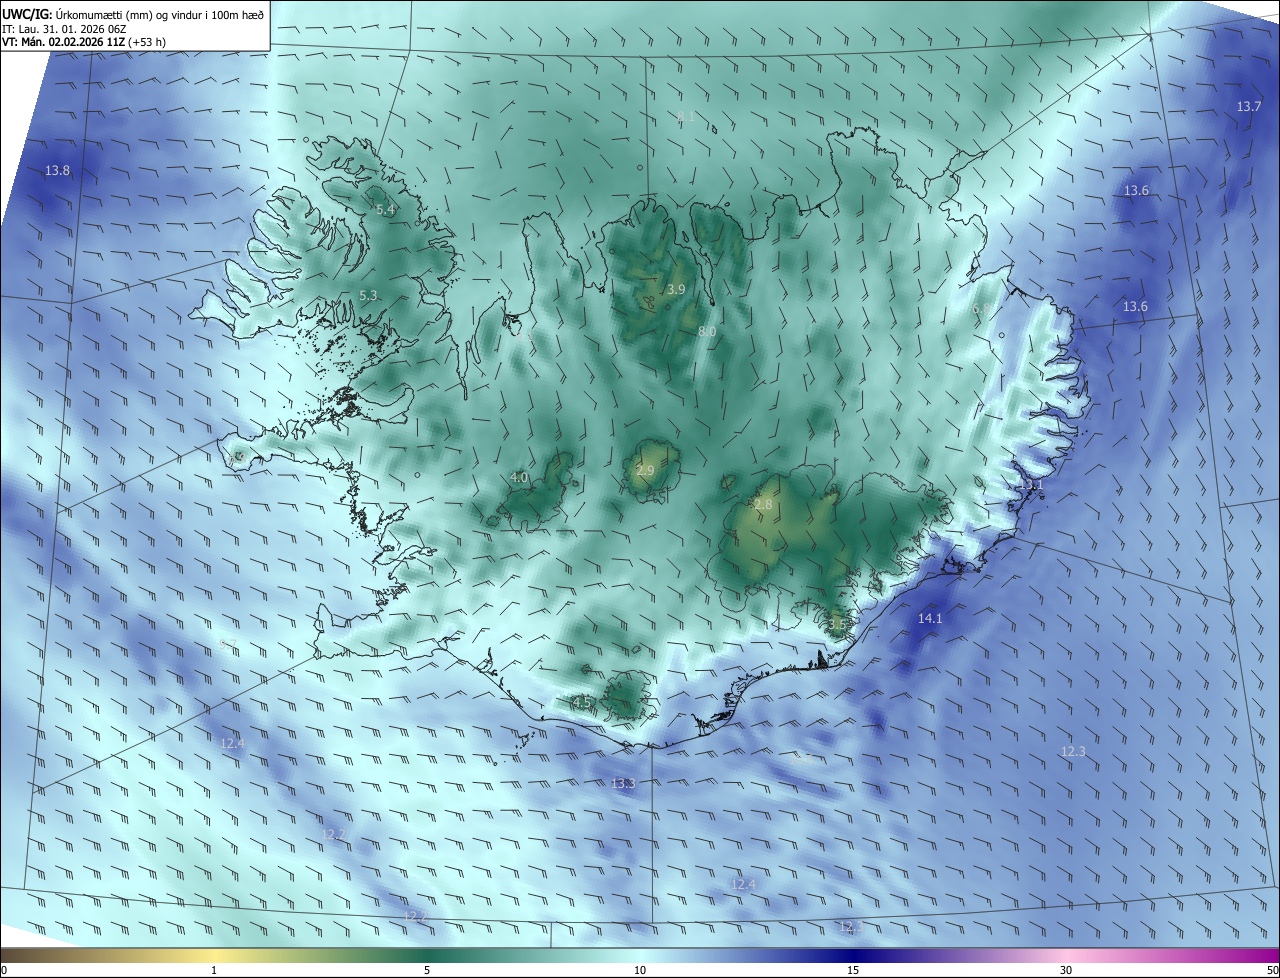Click the 'VT: Mán. 02.02.2026 11Z' line
This screenshot has width=1280, height=978.
click(83, 42)
